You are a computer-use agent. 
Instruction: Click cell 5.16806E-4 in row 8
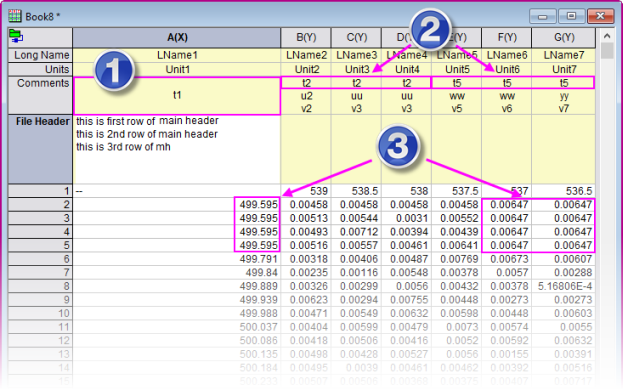pyautogui.click(x=563, y=286)
